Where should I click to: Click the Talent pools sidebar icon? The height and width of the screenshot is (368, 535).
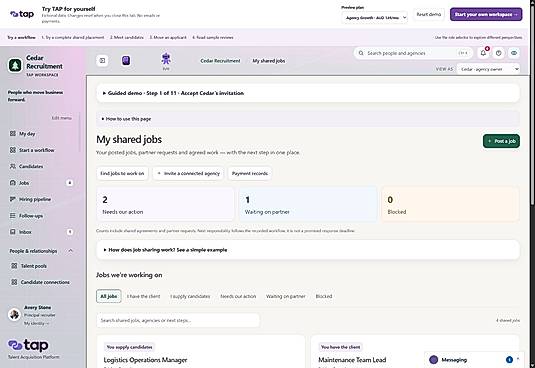pos(14,266)
